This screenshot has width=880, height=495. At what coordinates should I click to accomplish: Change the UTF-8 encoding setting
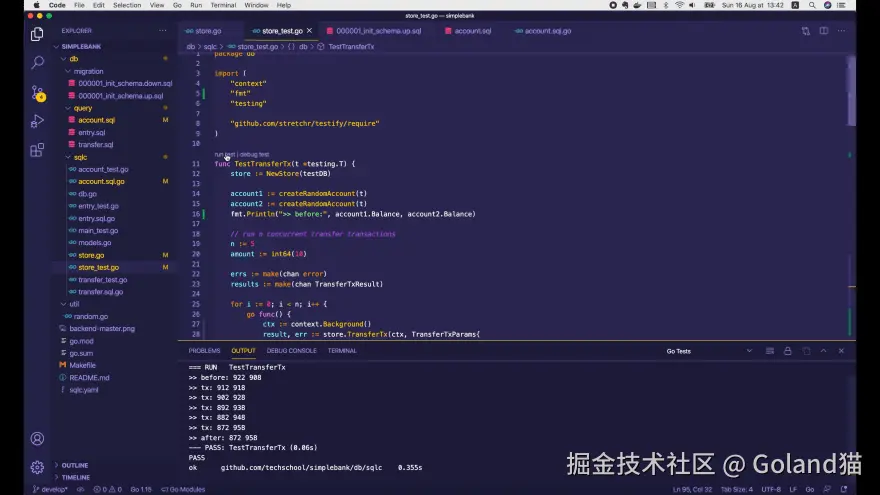(x=771, y=489)
